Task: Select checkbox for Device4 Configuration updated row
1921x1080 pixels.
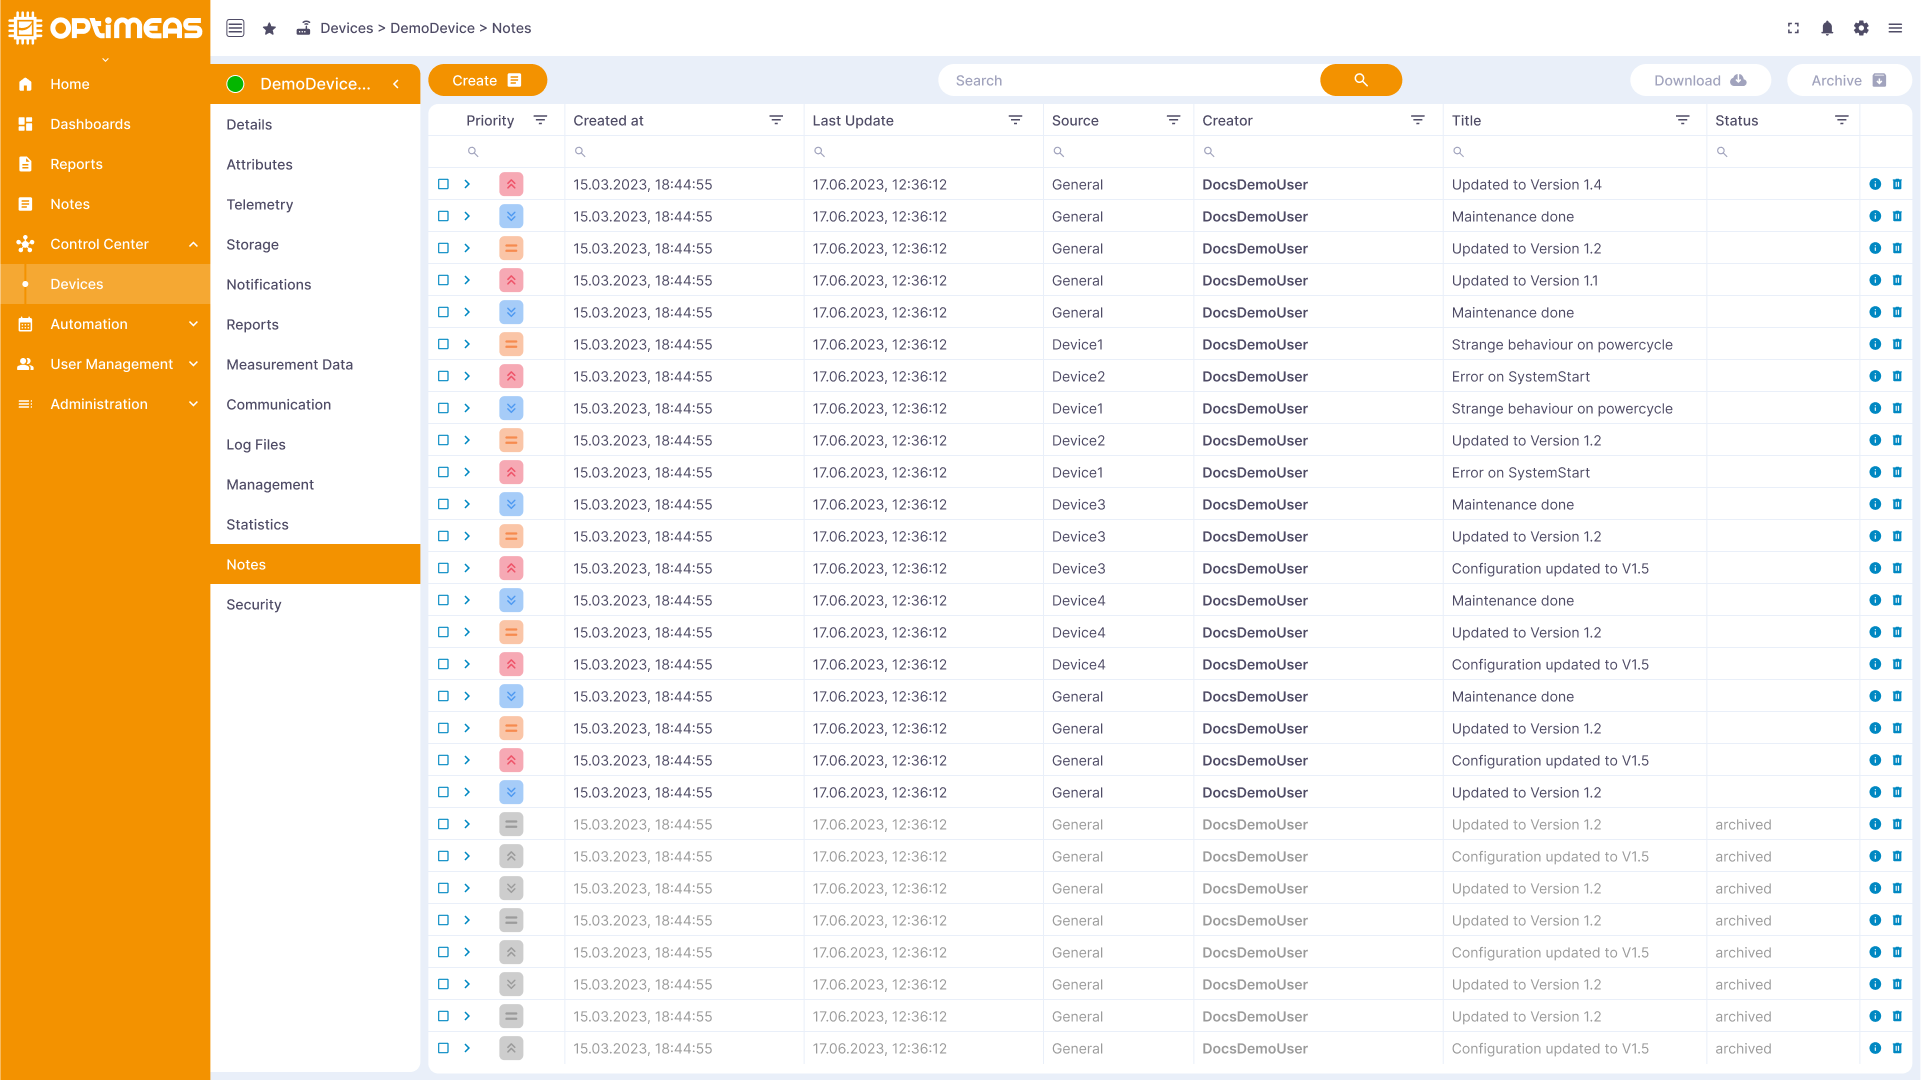Action: point(443,664)
